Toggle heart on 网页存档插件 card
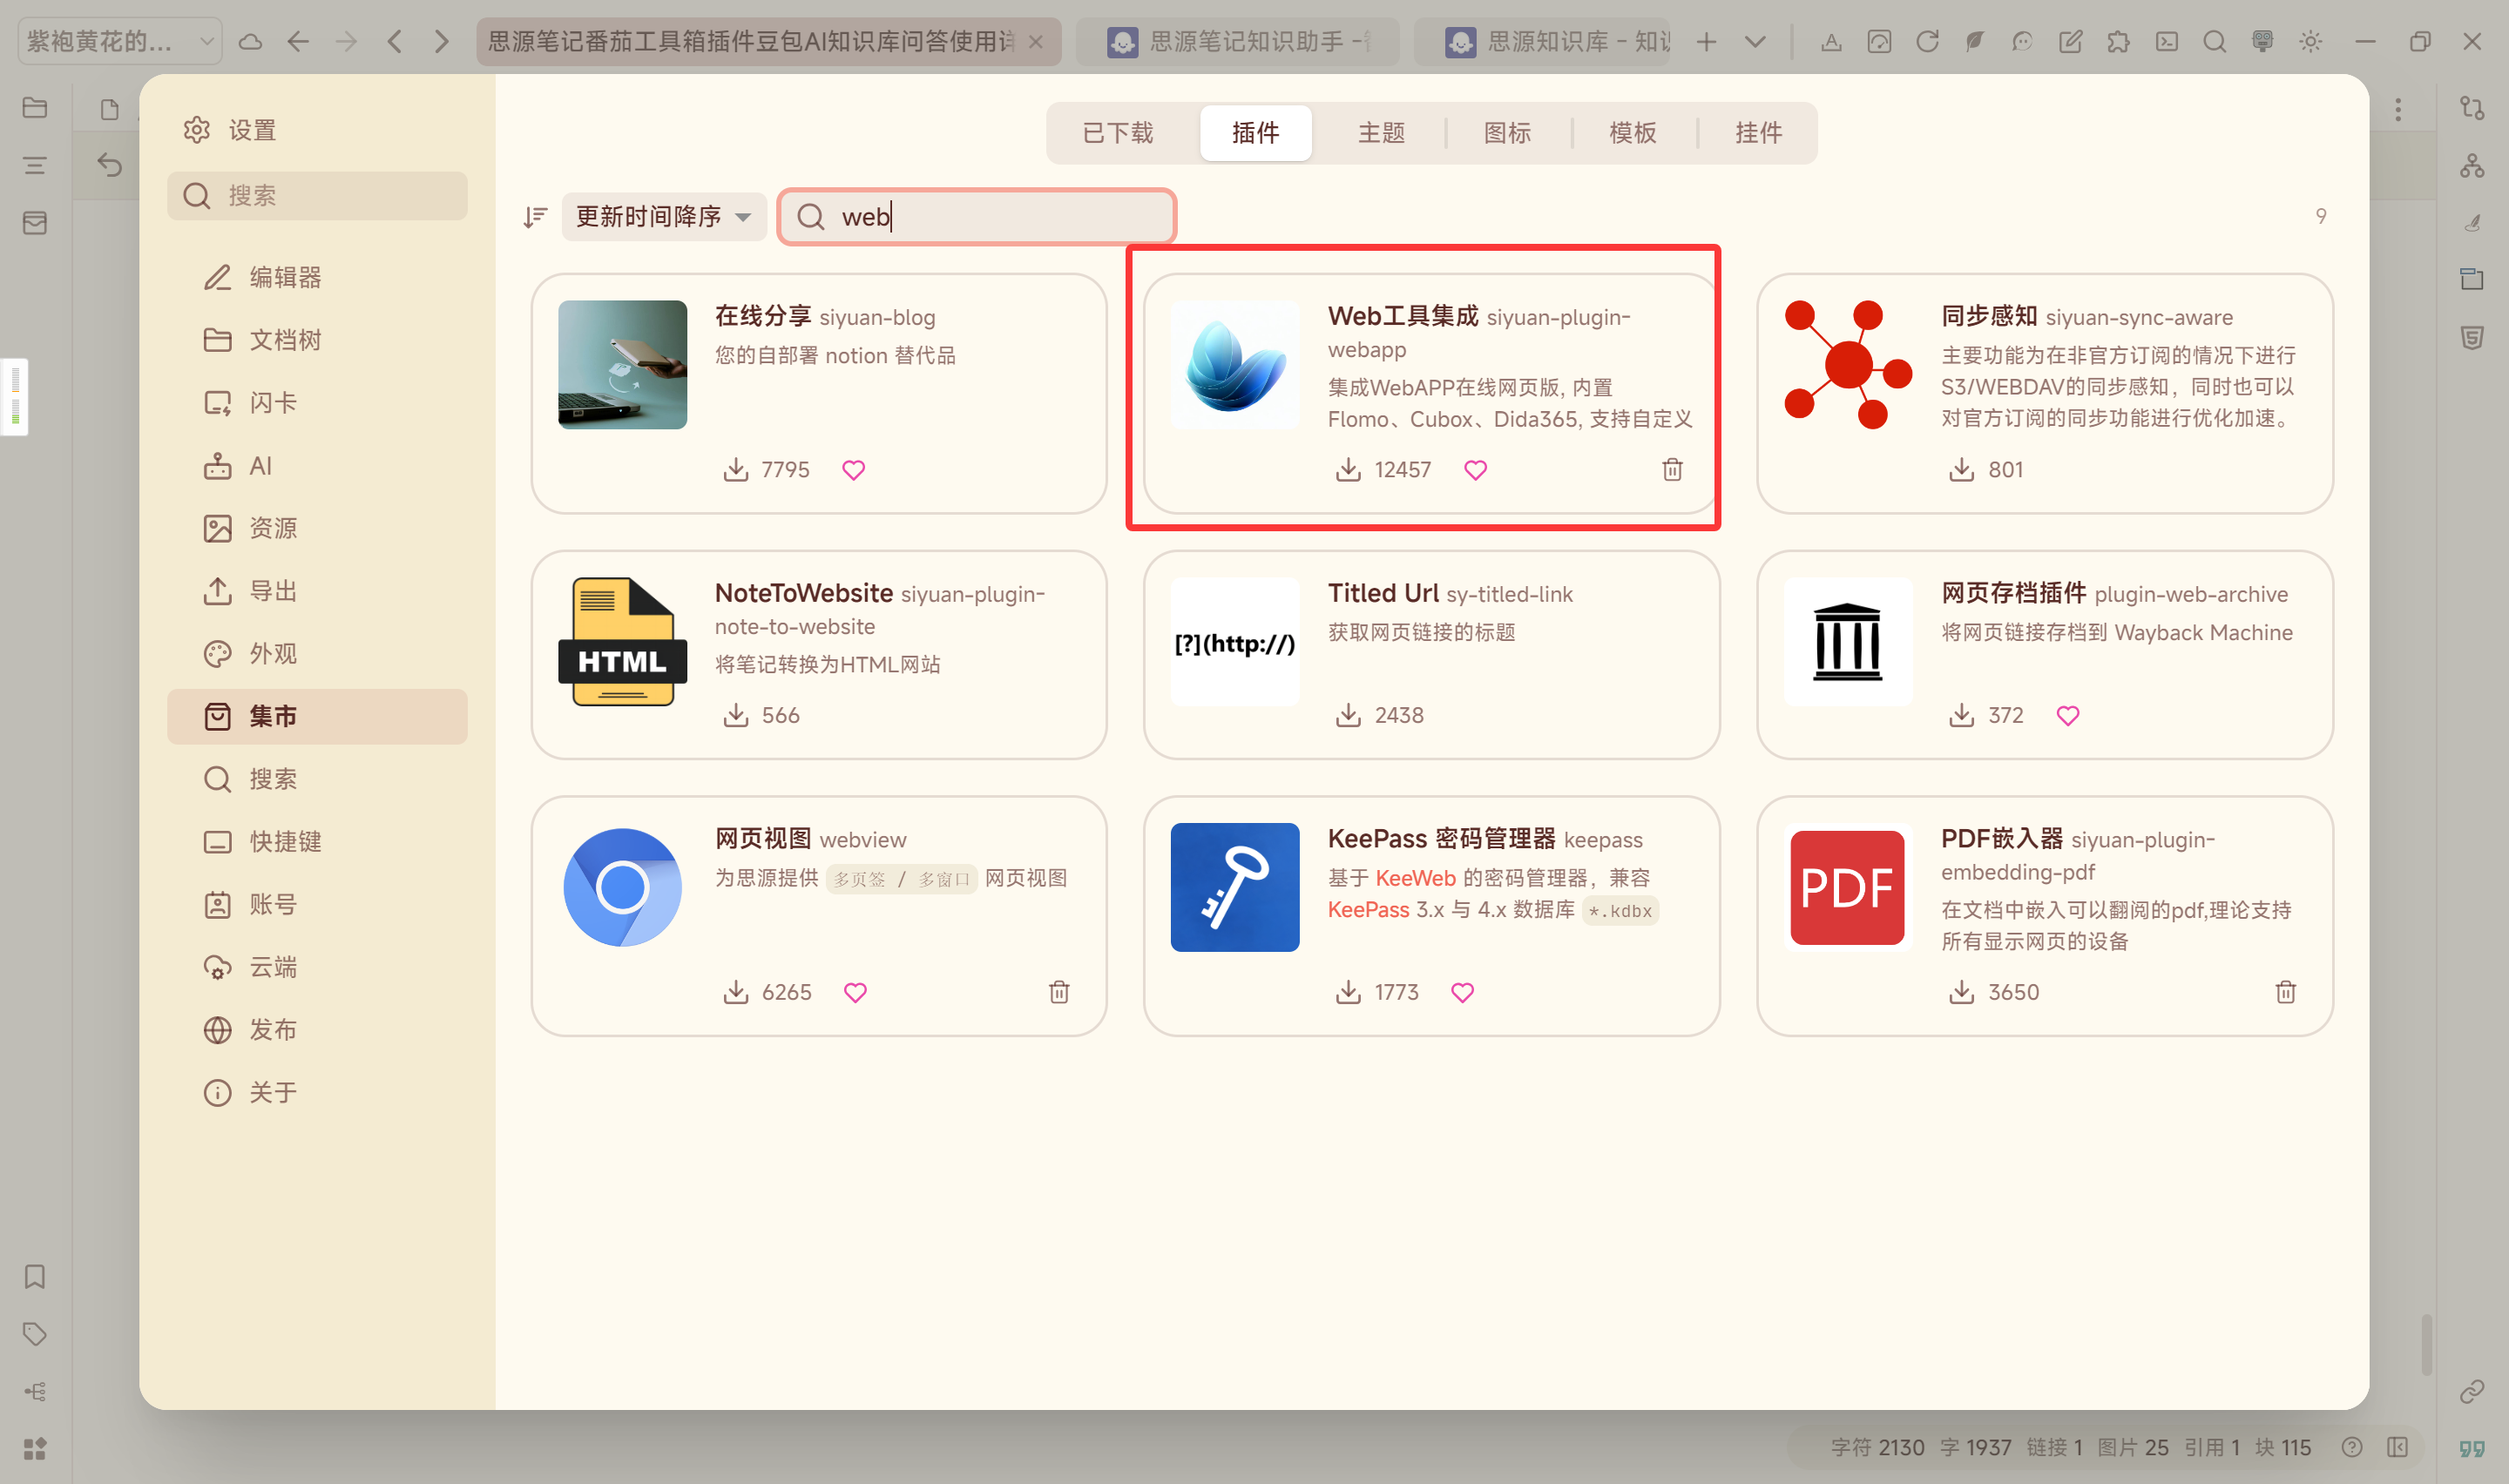 tap(2067, 715)
